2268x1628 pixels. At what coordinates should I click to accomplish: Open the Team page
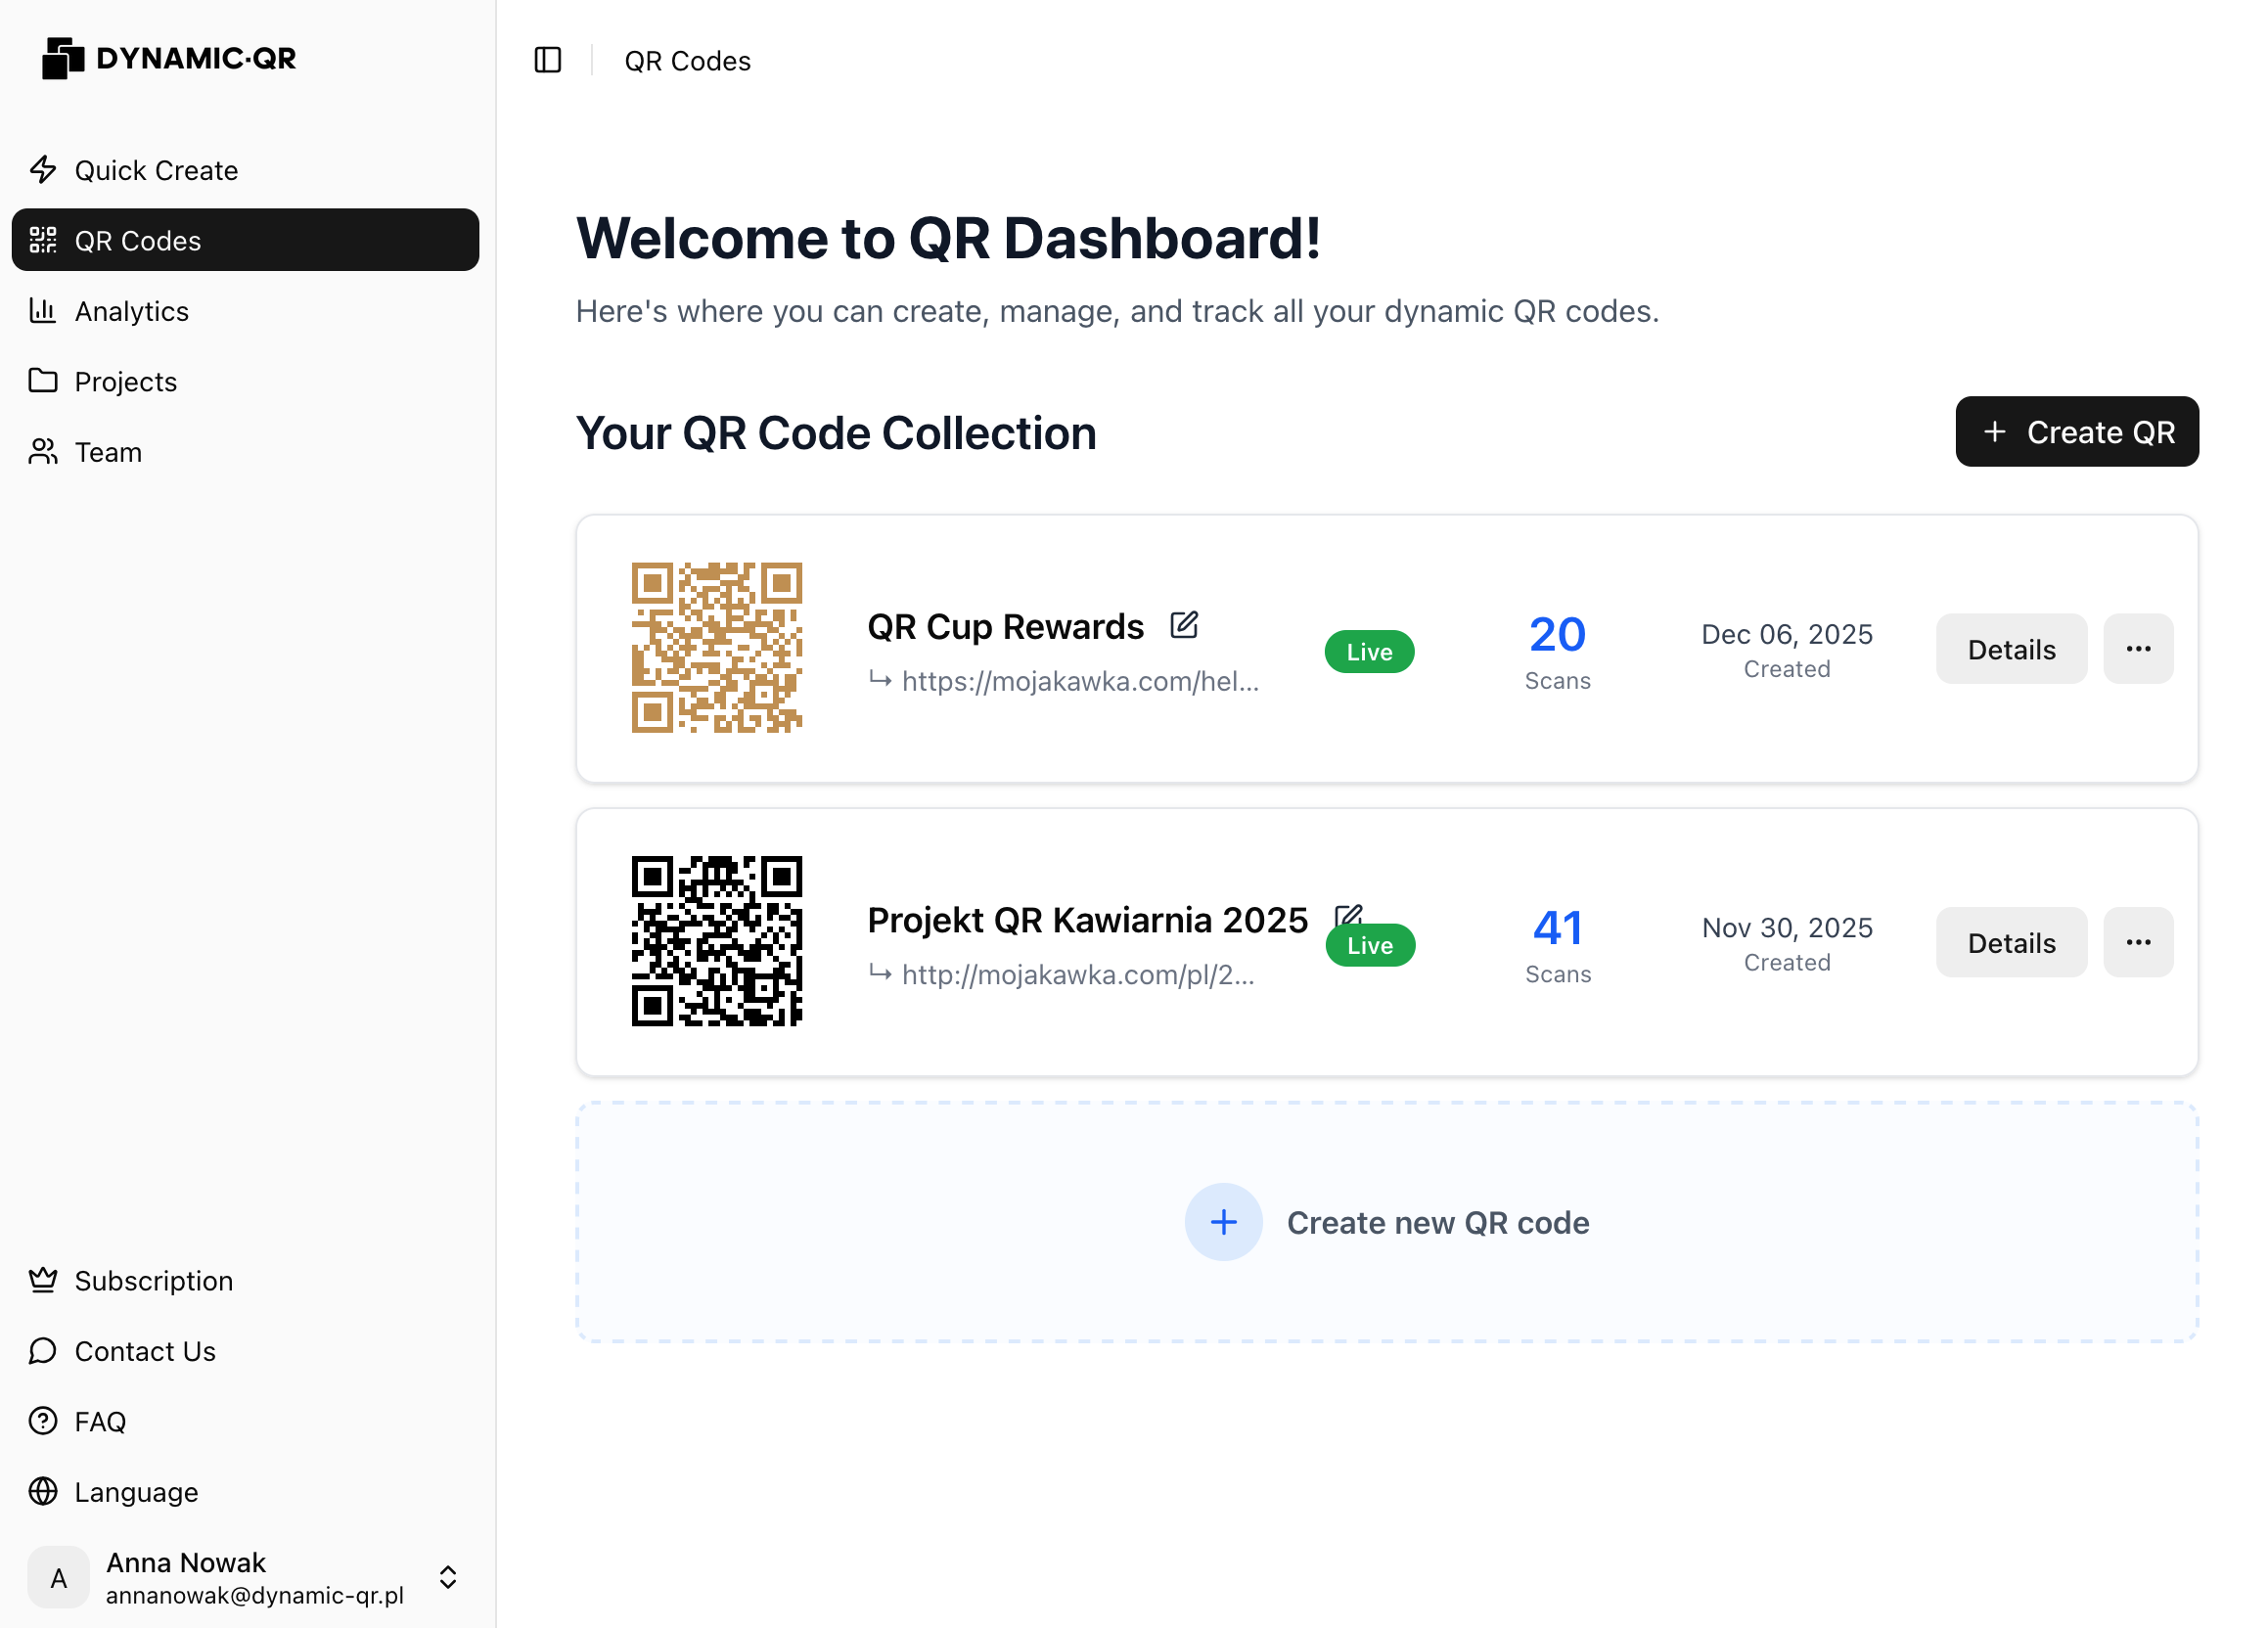108,452
